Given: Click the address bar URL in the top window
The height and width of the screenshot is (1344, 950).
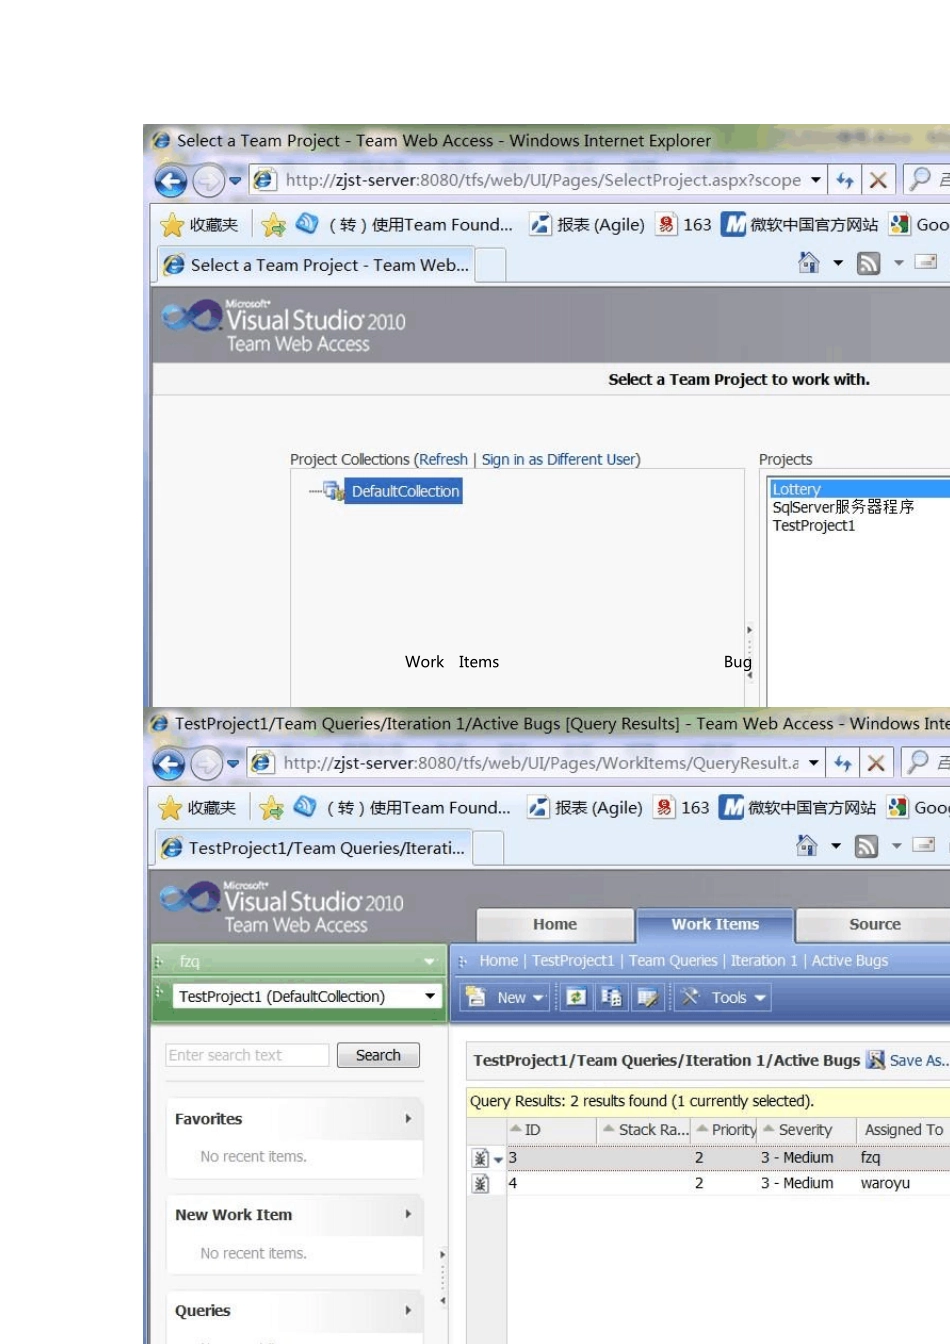Looking at the screenshot, I should [x=543, y=180].
